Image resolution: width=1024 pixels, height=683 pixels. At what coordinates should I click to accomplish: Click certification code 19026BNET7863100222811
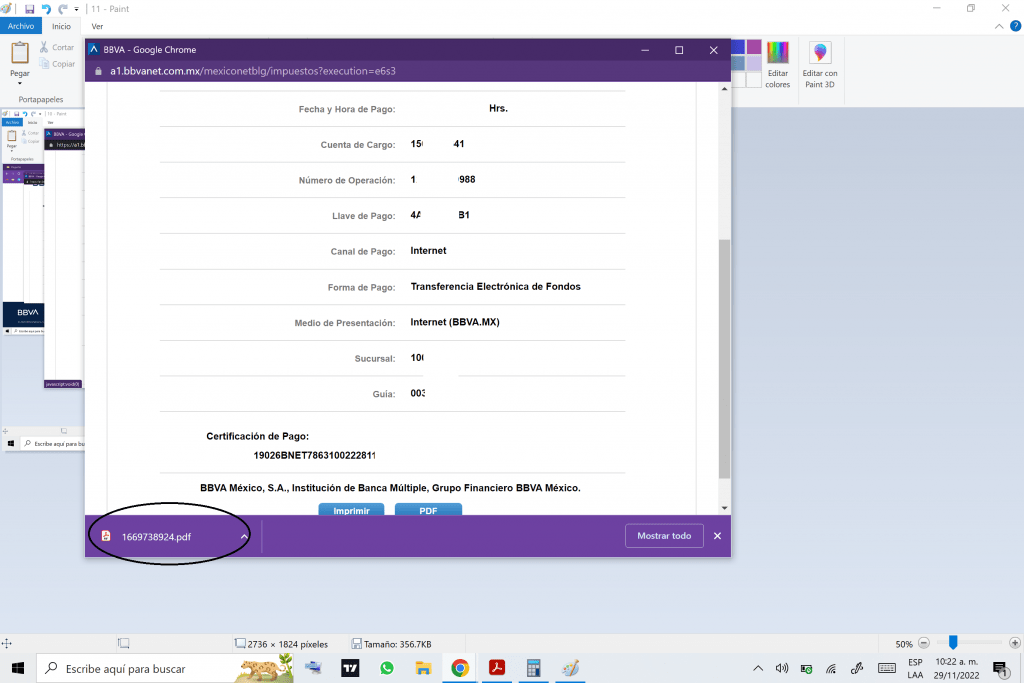tap(314, 455)
